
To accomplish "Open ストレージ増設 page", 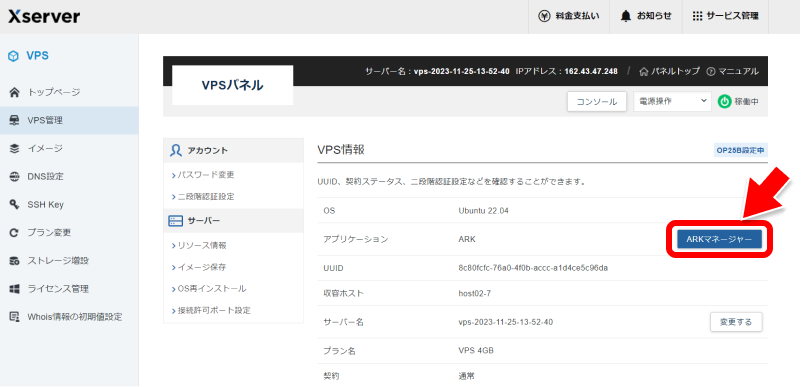I will (x=69, y=261).
